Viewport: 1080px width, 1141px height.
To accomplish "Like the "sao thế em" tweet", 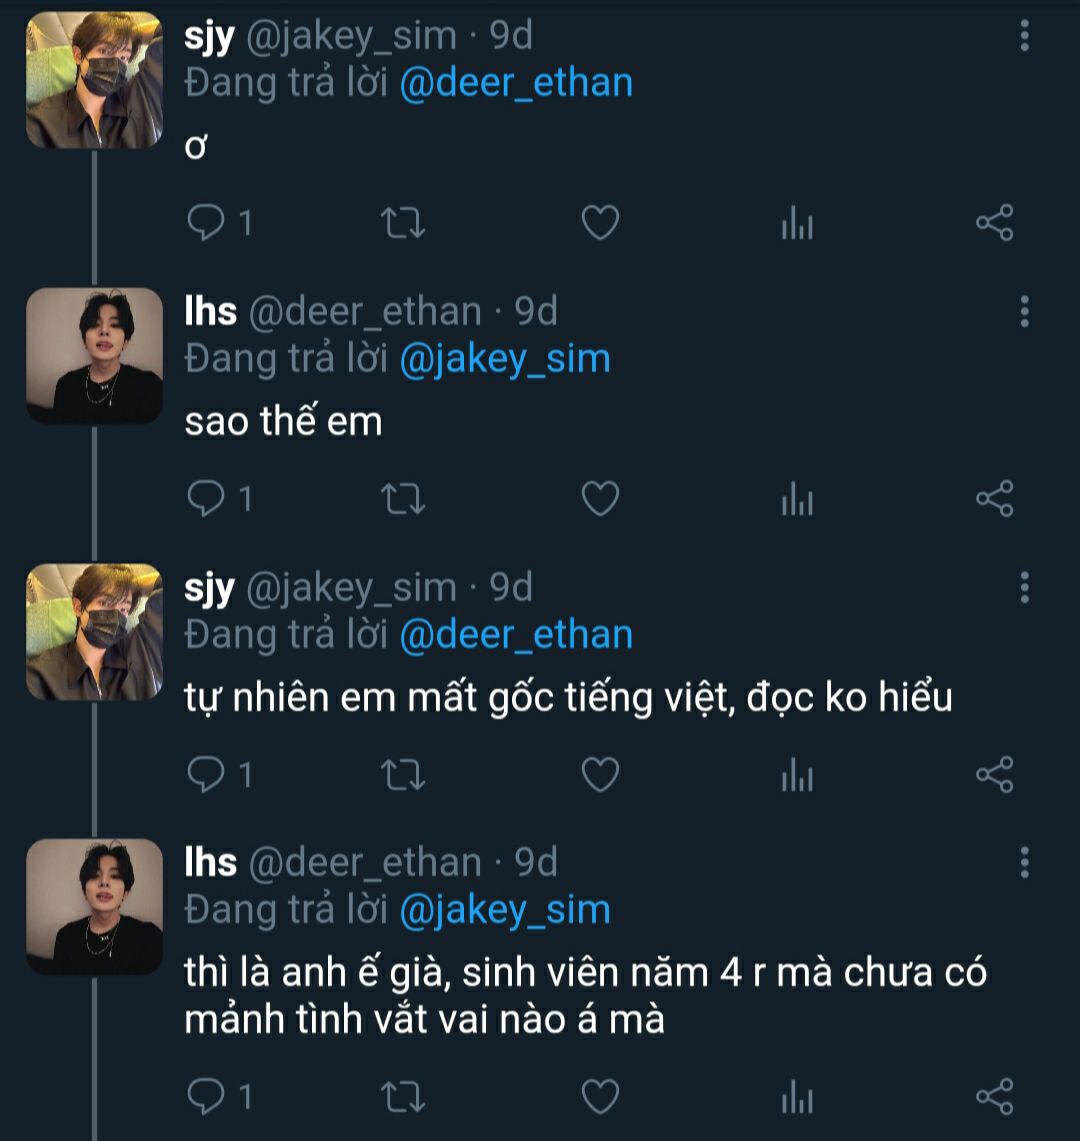I will point(600,498).
